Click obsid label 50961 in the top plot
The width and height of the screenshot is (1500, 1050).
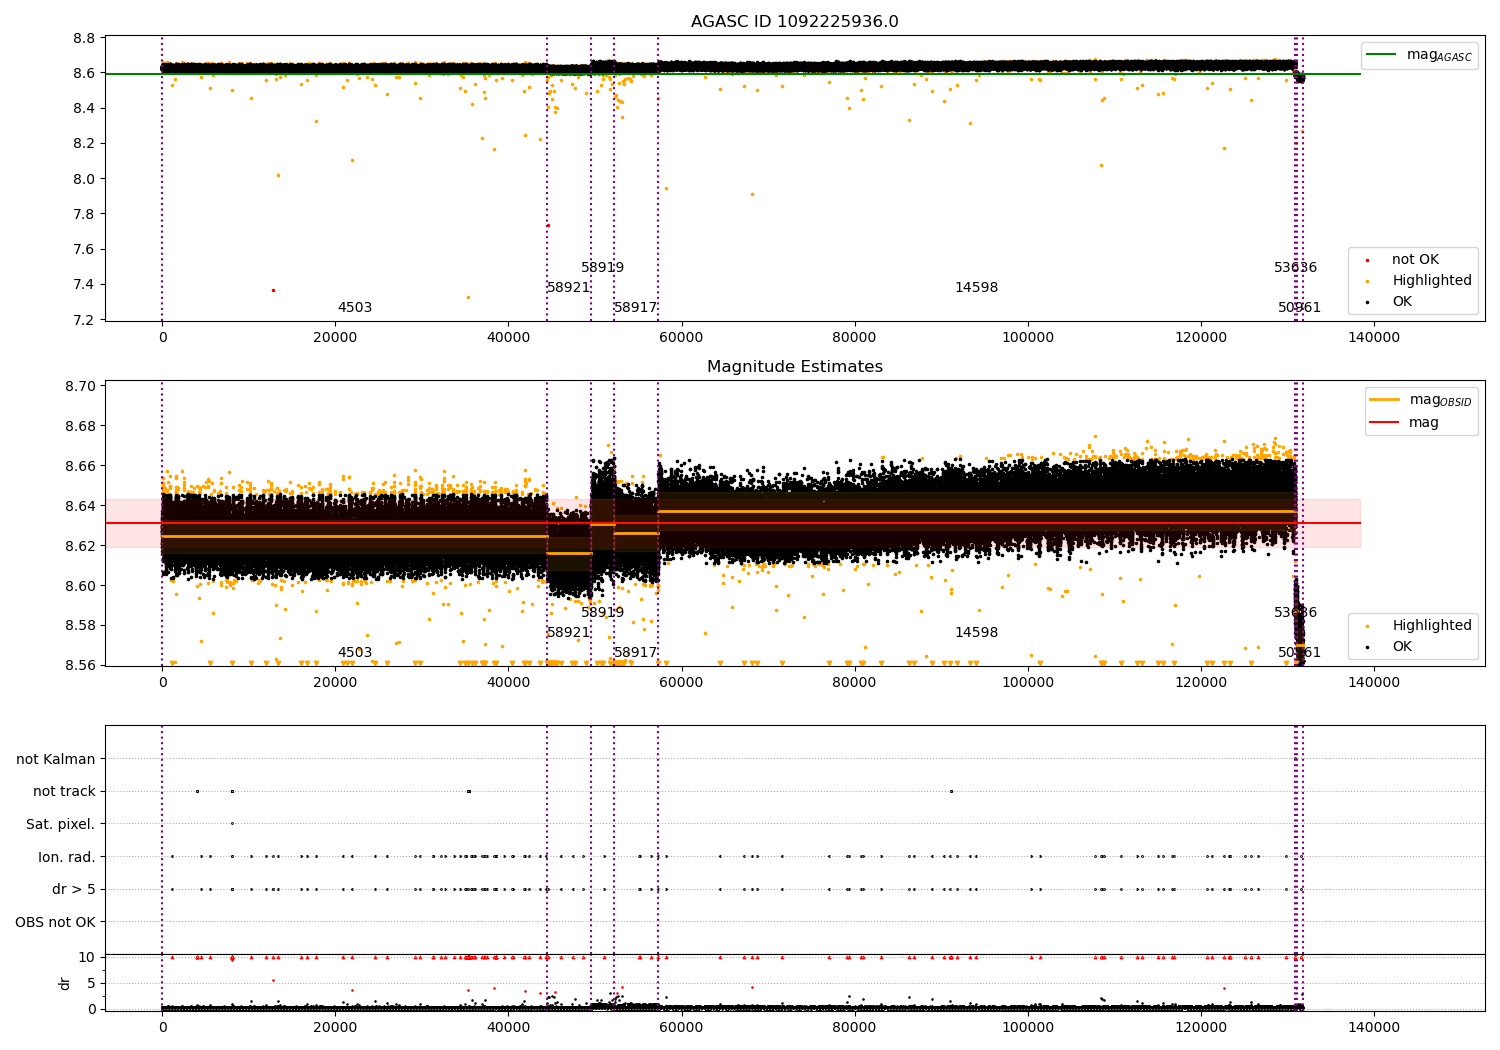(x=1300, y=308)
